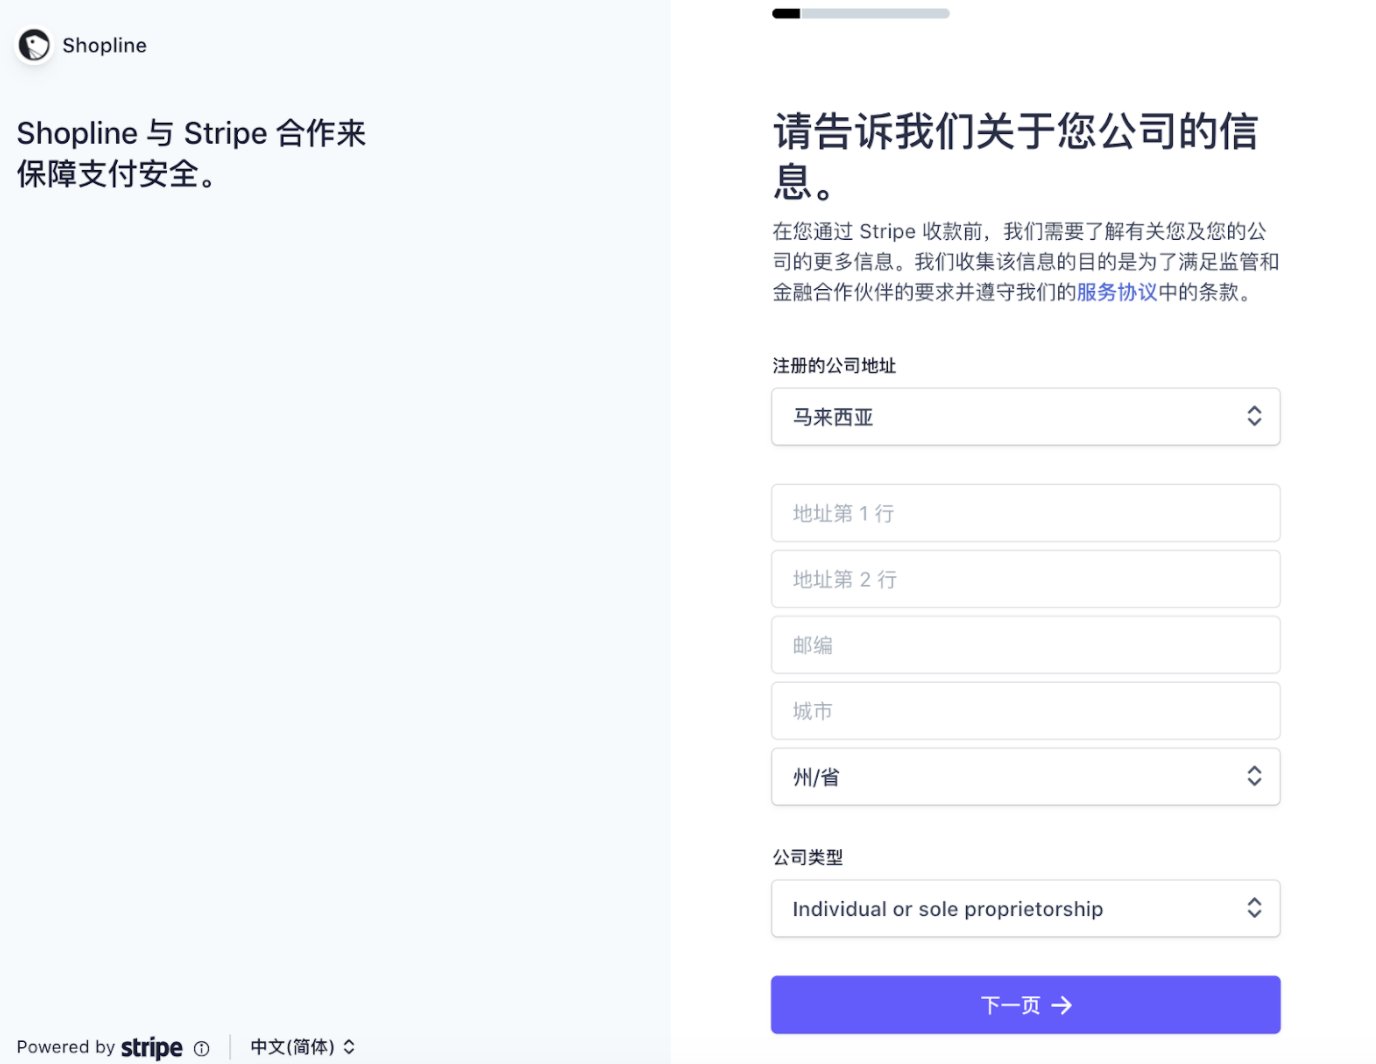Viewport: 1376px width, 1064px height.
Task: Focus the 地址第 2 行 input field
Action: point(1025,579)
